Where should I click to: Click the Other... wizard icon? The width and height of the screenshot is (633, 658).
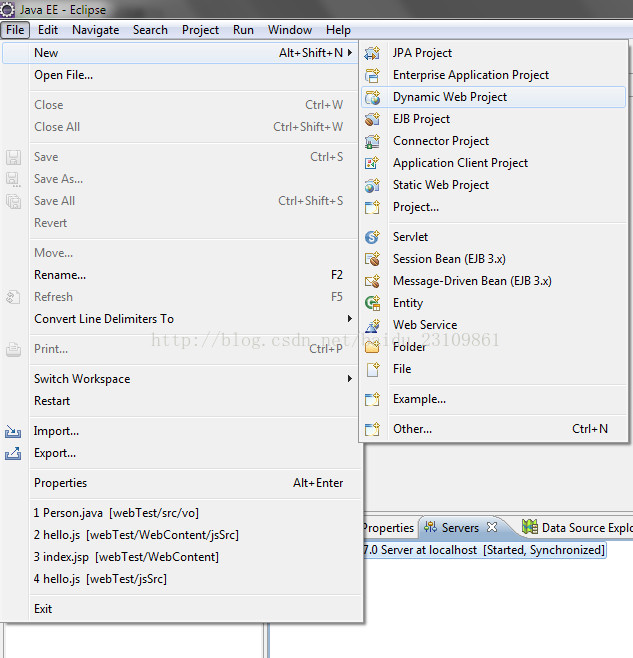372,429
